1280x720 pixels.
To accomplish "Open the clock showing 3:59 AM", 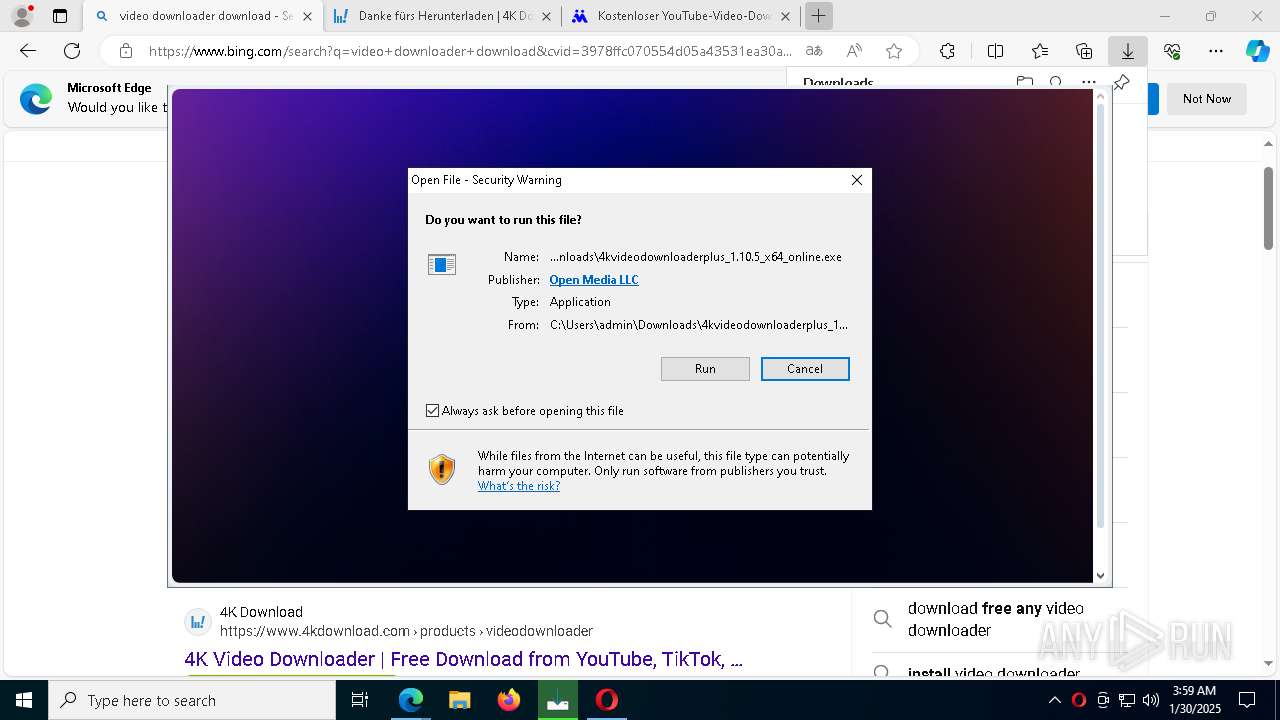I will [x=1194, y=700].
